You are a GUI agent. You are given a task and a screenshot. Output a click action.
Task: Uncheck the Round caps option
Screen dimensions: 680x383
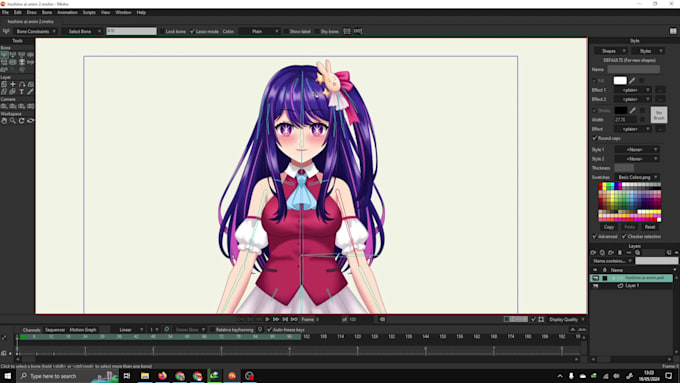595,138
